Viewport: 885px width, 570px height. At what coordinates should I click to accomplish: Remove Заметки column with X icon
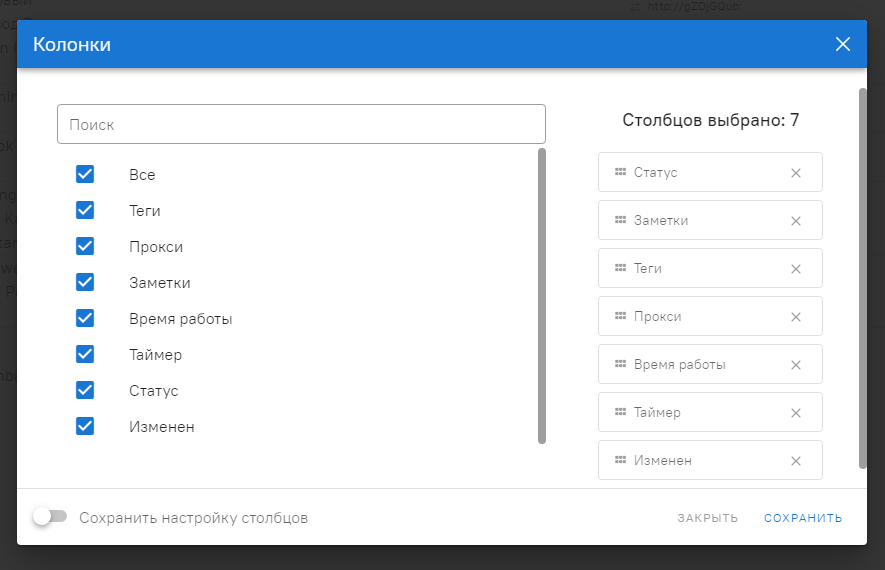click(x=796, y=221)
